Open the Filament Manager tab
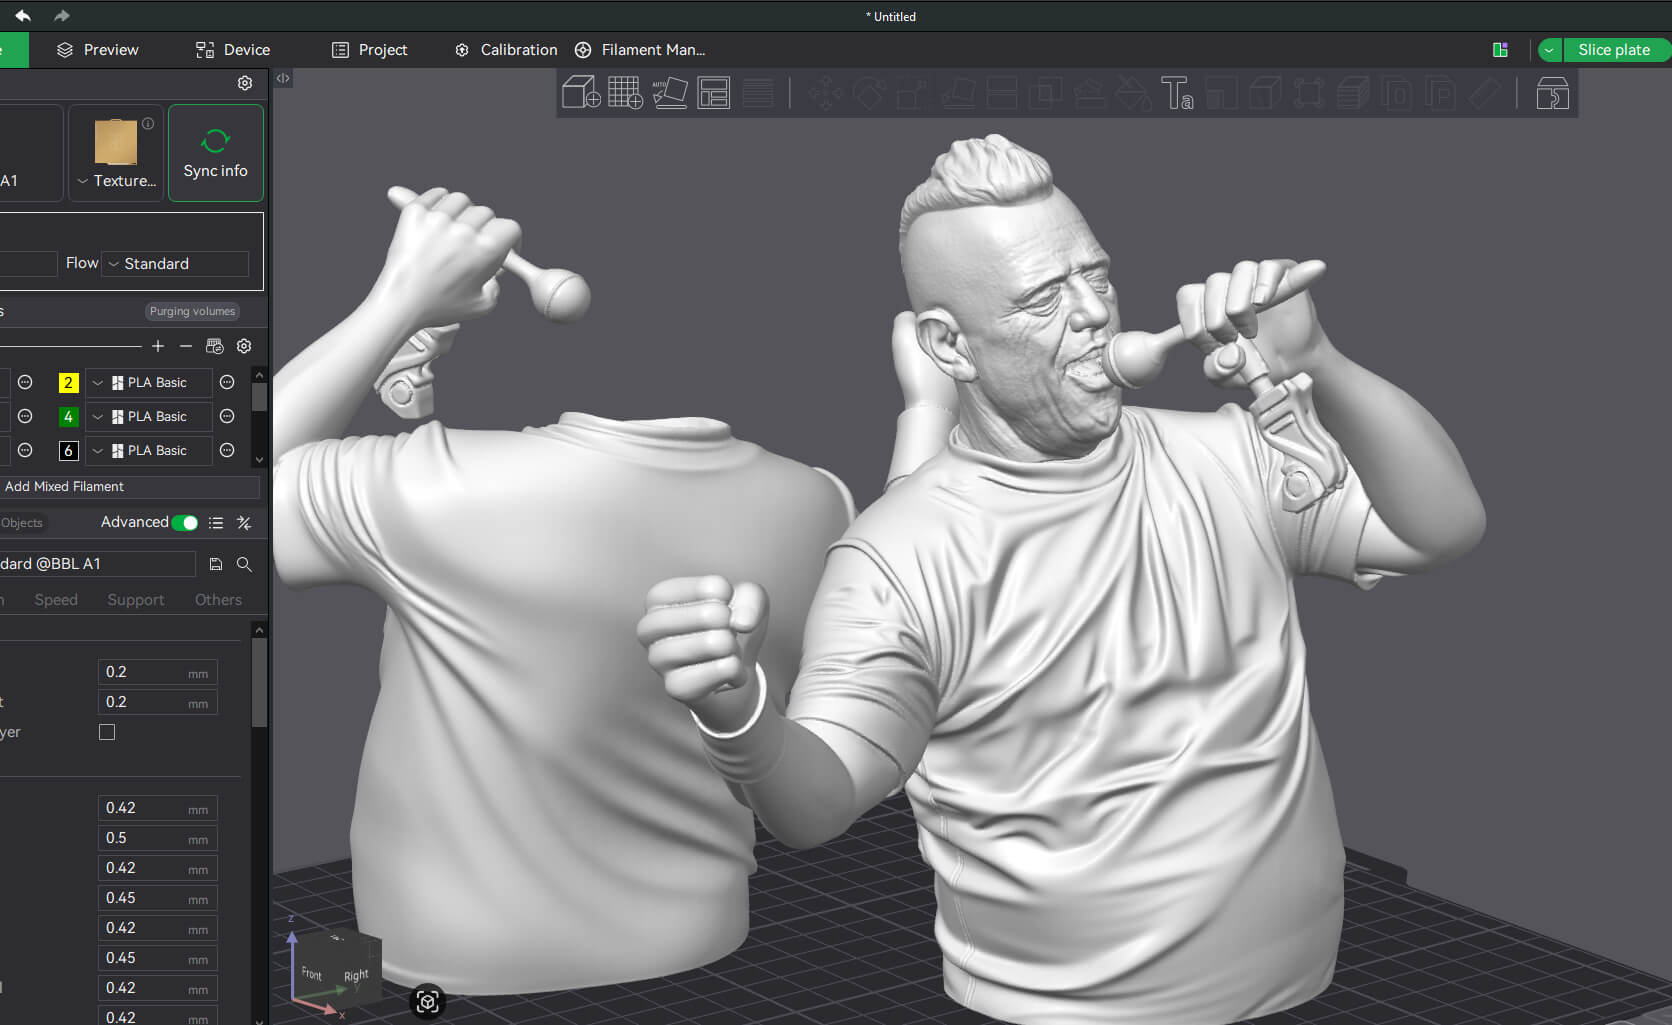 640,50
